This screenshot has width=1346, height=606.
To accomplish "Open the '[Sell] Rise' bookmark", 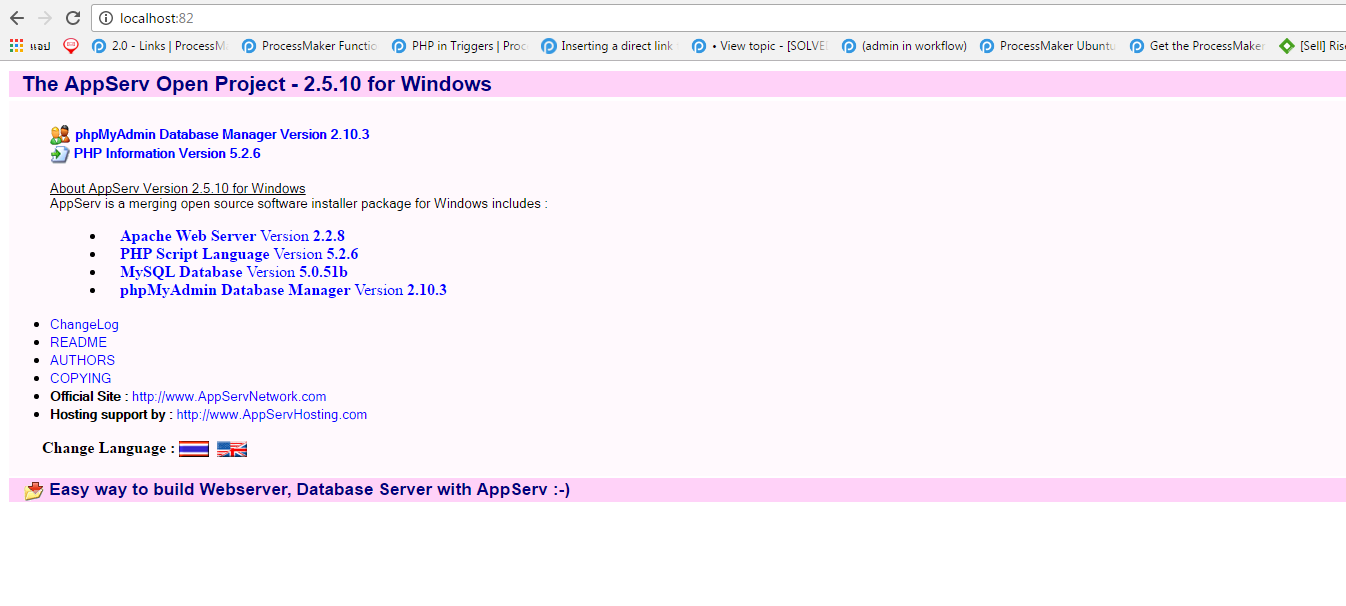I will [1313, 46].
